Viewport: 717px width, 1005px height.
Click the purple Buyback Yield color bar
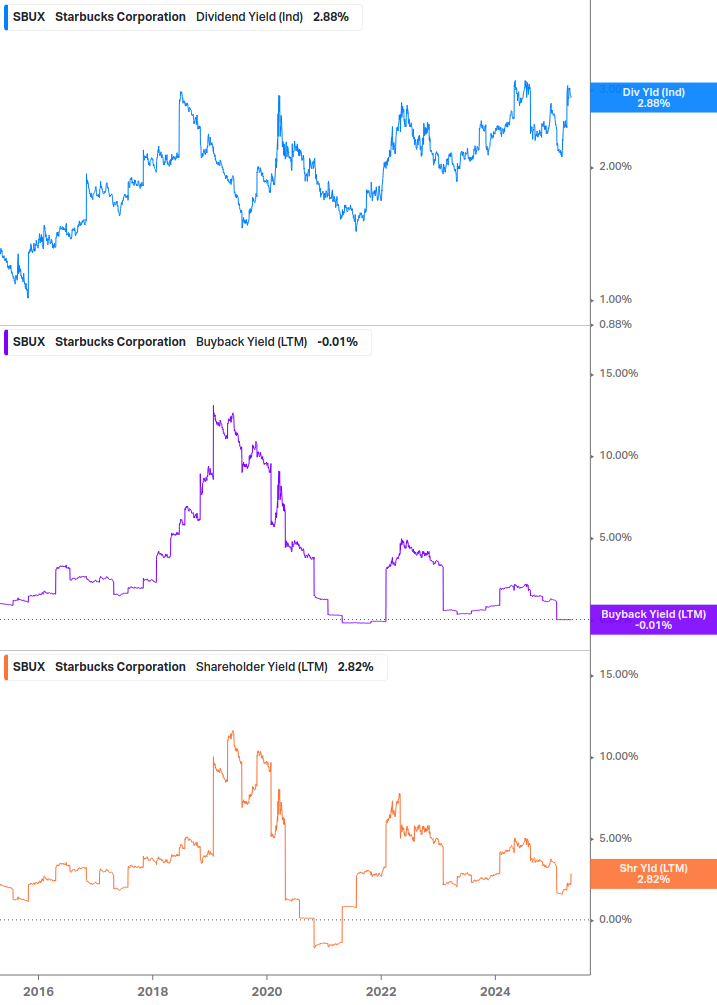(6, 342)
